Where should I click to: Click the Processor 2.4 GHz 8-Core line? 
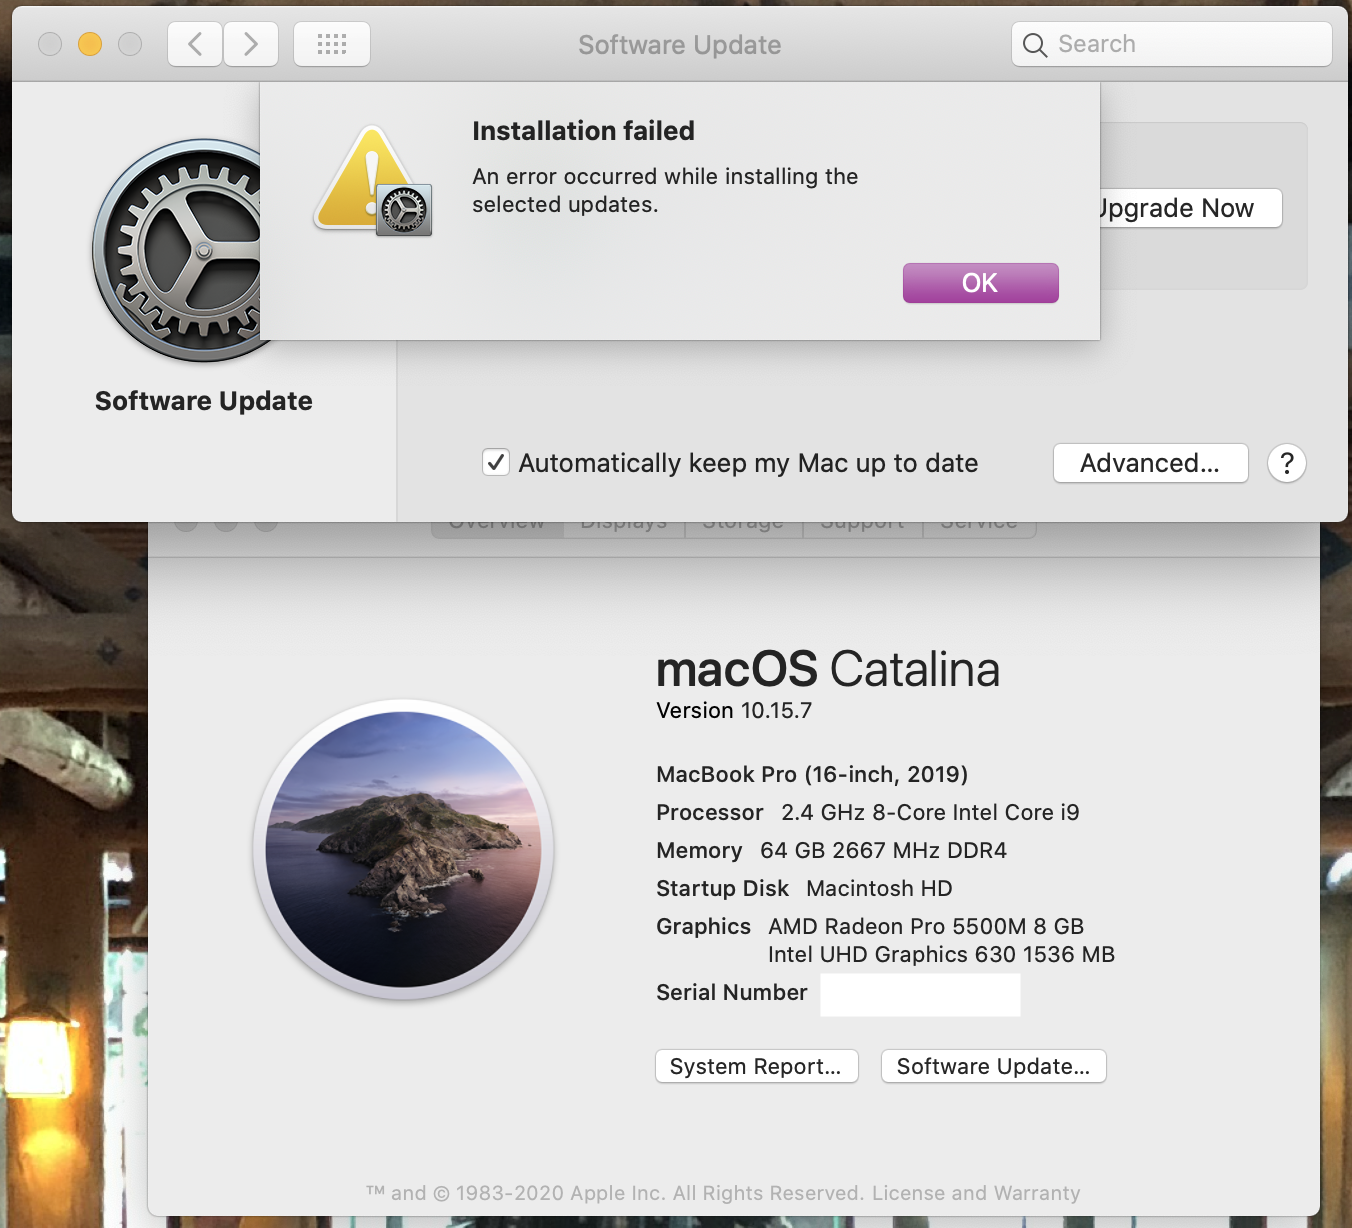click(868, 812)
